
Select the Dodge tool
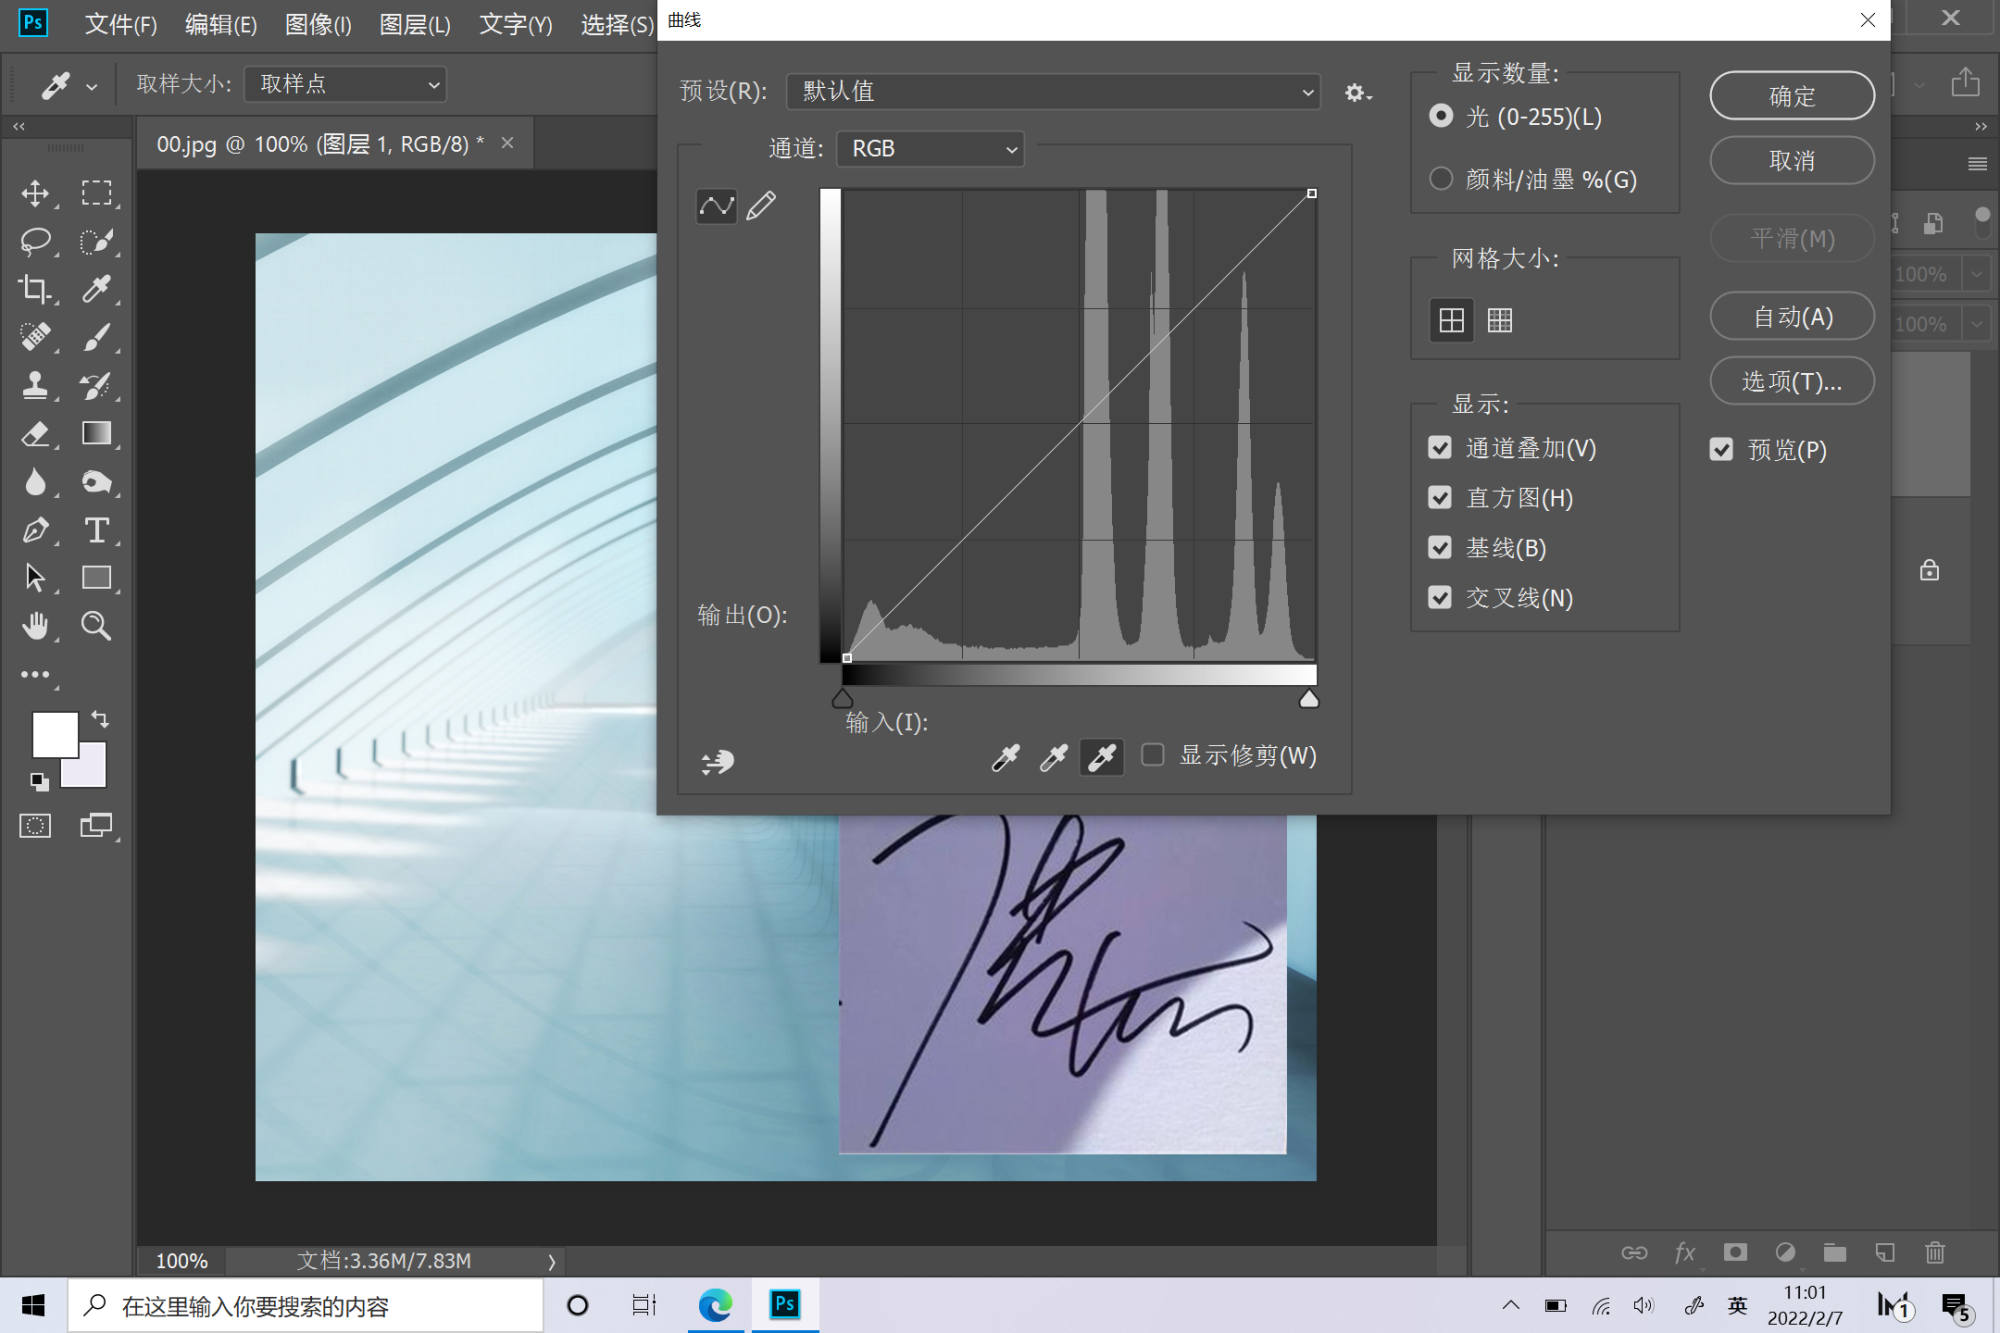point(96,482)
